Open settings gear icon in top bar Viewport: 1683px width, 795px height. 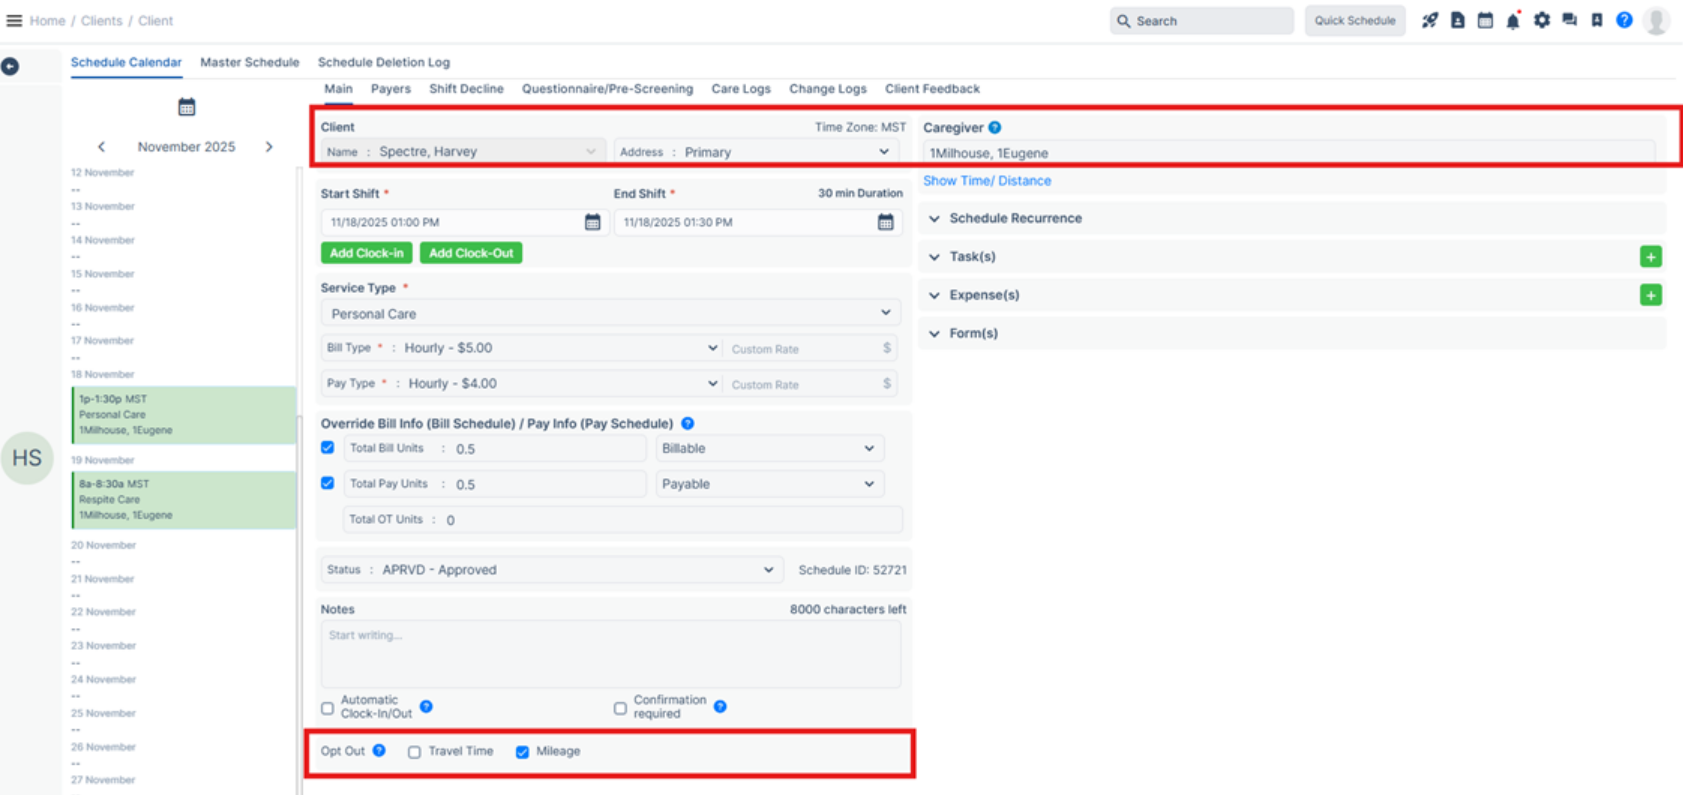(1541, 21)
